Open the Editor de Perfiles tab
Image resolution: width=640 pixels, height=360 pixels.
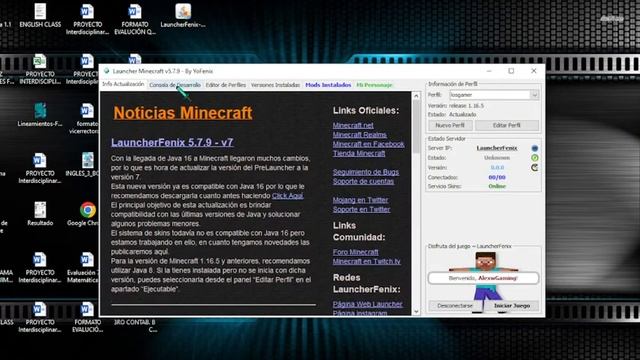(x=226, y=85)
